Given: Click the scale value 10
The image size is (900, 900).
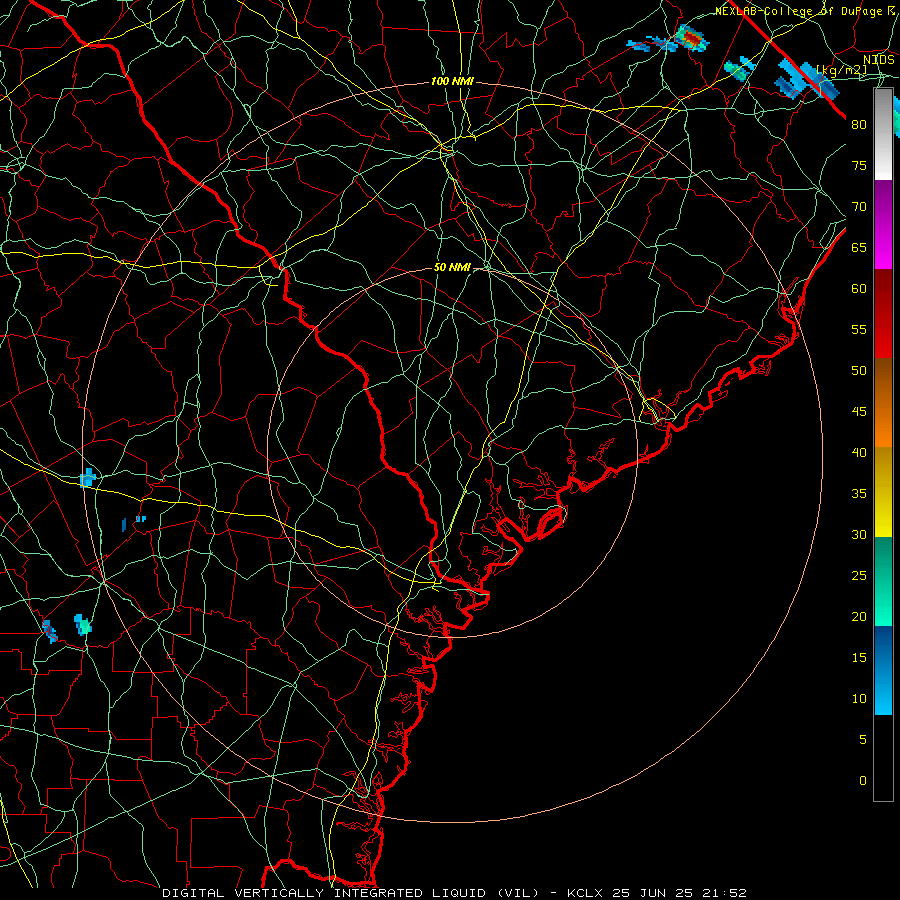Looking at the screenshot, I should tap(859, 699).
